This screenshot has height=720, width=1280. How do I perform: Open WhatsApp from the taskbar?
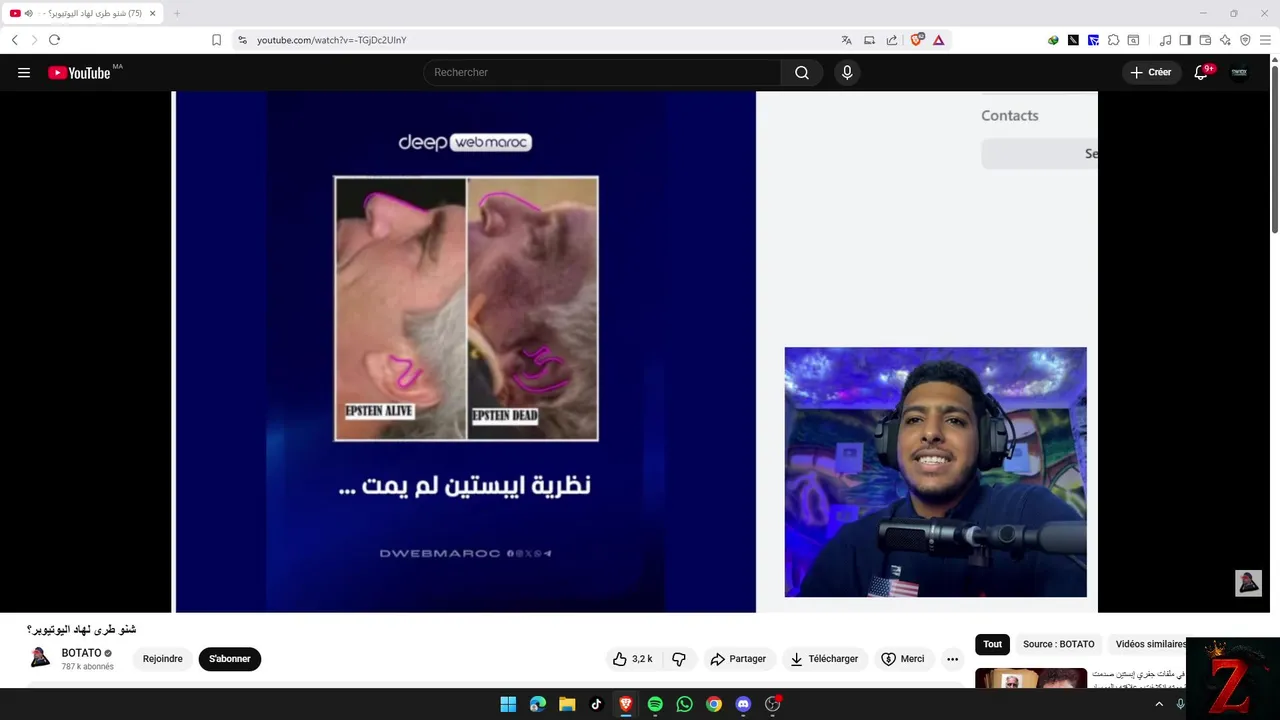(x=684, y=704)
